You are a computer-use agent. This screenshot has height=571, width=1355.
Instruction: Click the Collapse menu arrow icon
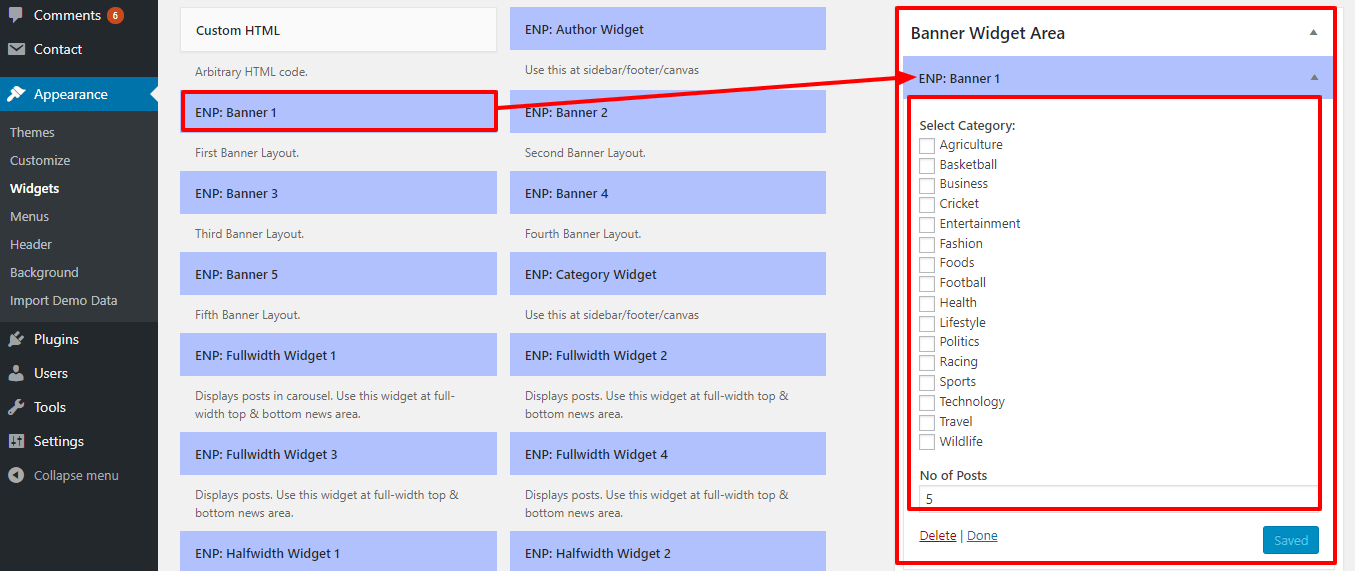coord(16,475)
